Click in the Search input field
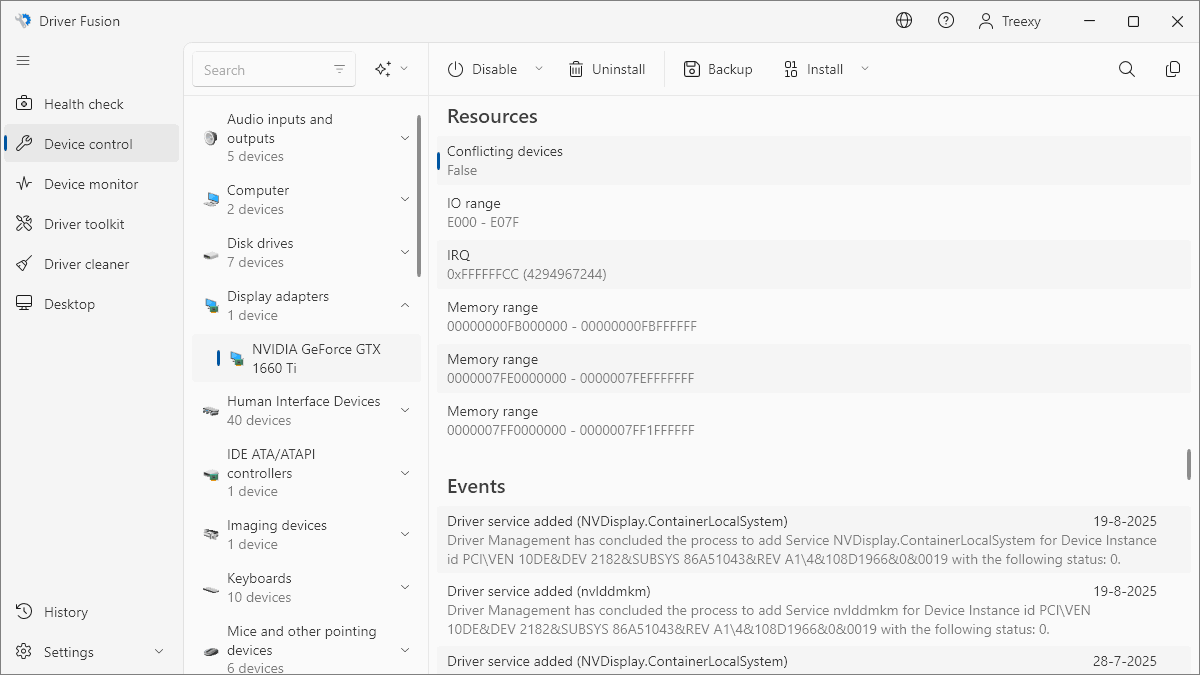The width and height of the screenshot is (1200, 675). coord(262,70)
